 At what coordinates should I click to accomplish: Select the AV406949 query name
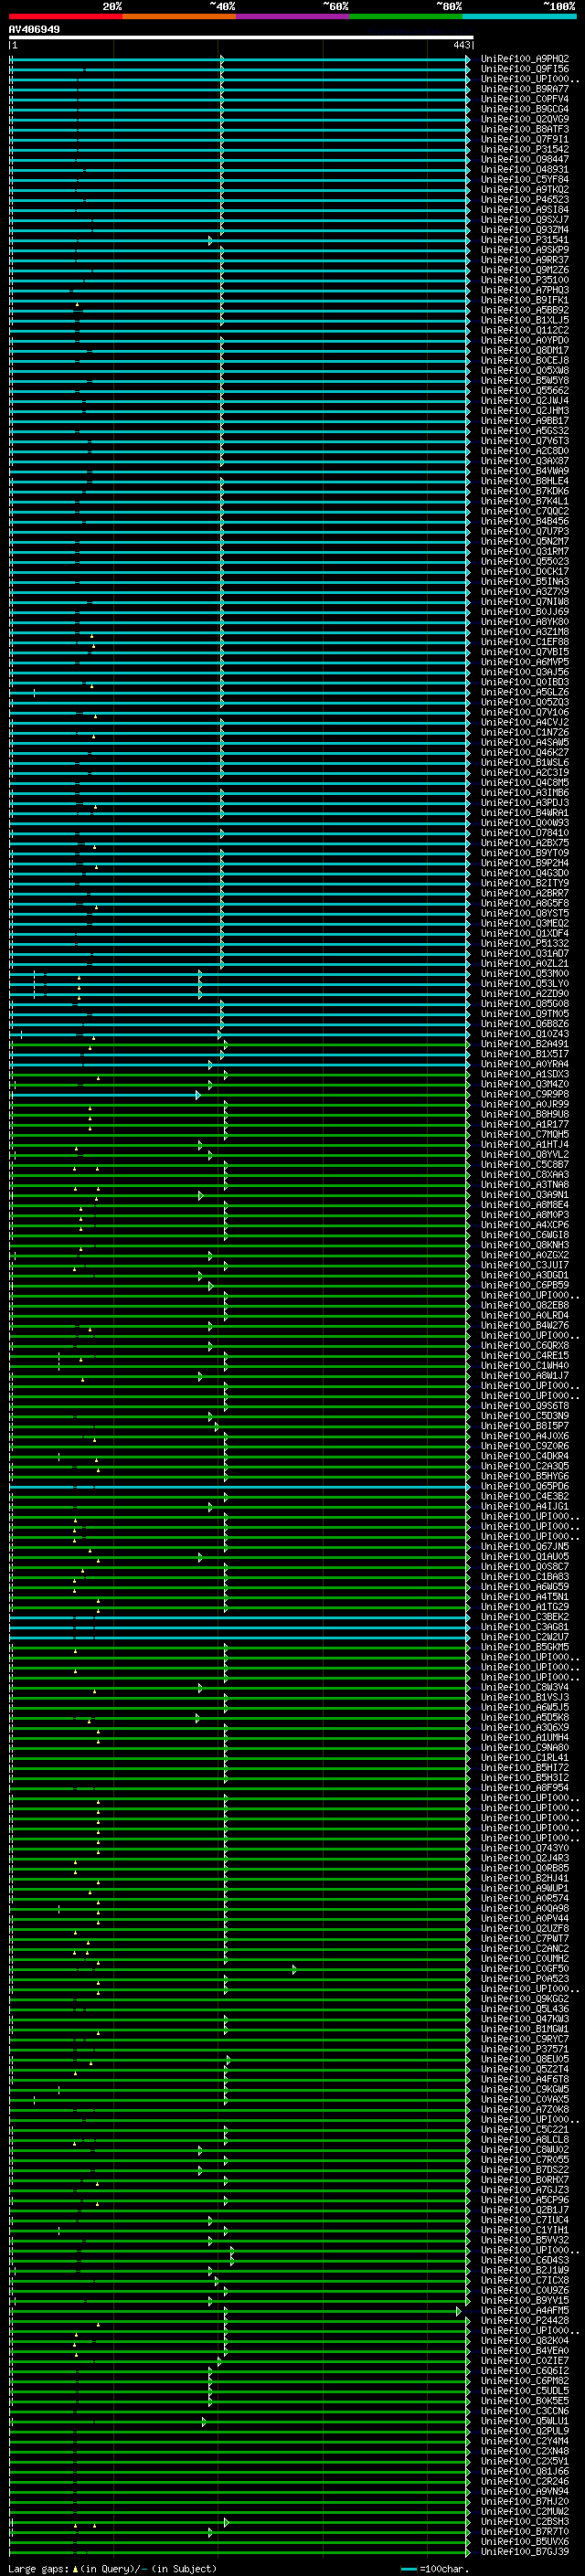pyautogui.click(x=34, y=29)
